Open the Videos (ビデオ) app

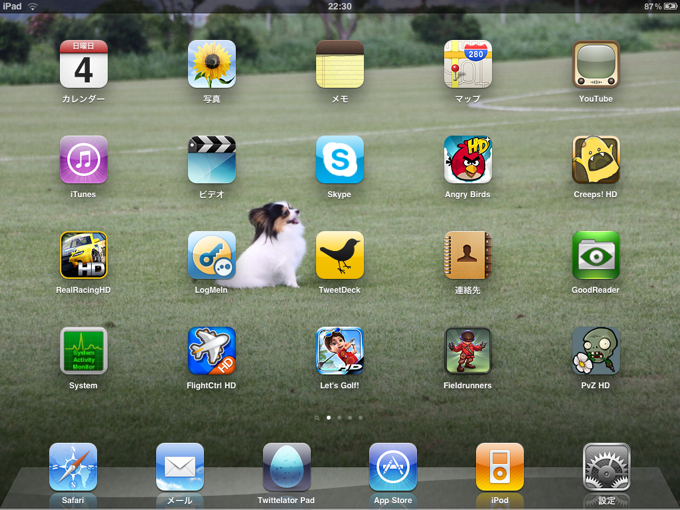[x=212, y=160]
